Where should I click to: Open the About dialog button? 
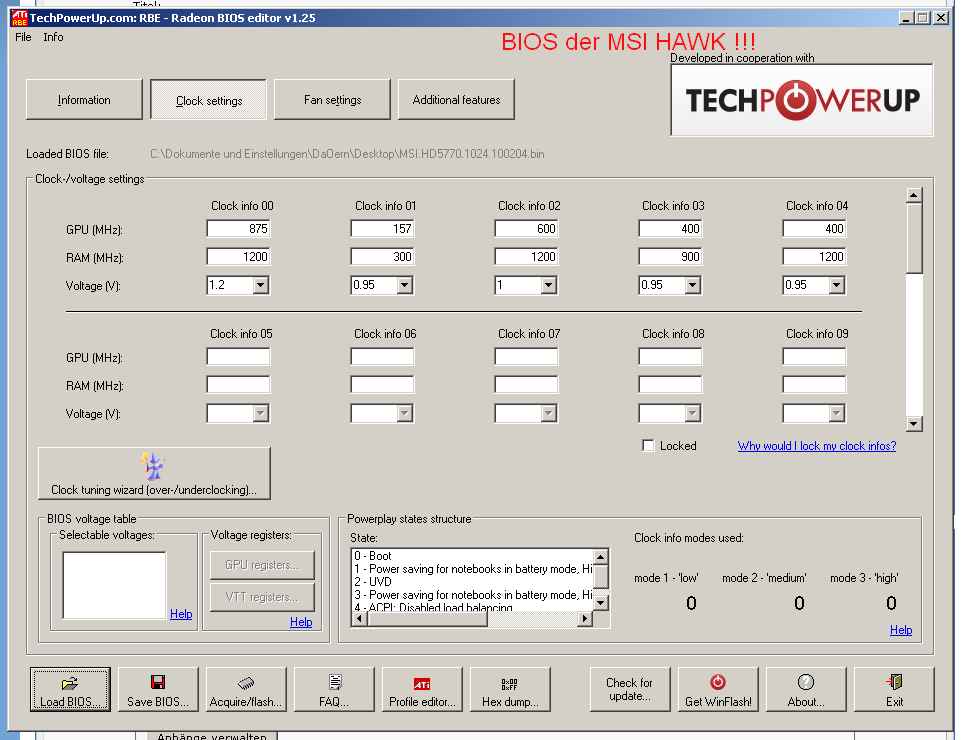(805, 689)
